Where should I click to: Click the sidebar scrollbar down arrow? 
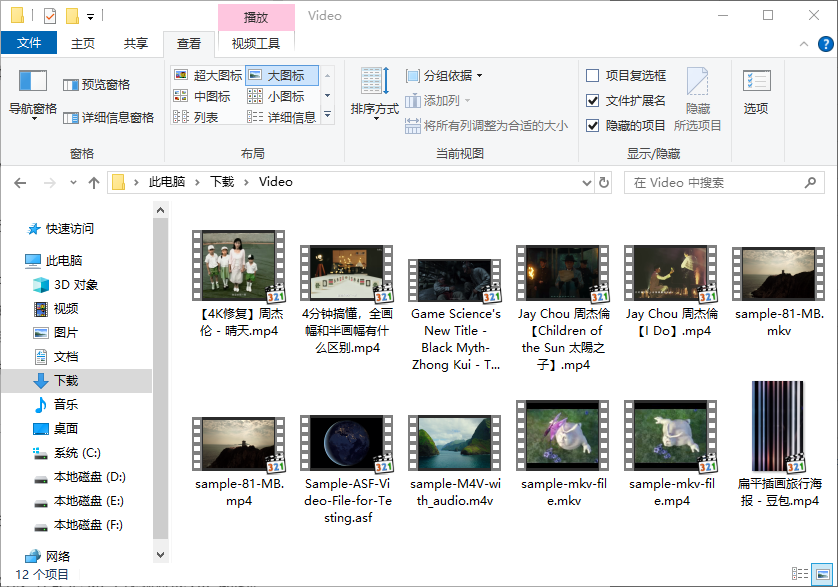click(x=160, y=555)
